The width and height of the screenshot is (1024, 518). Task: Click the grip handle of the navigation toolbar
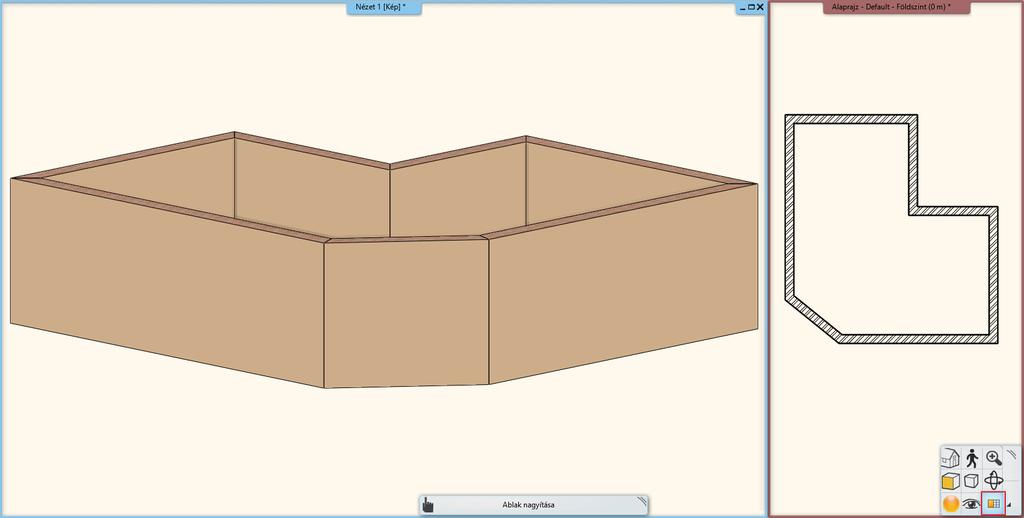pos(1012,453)
